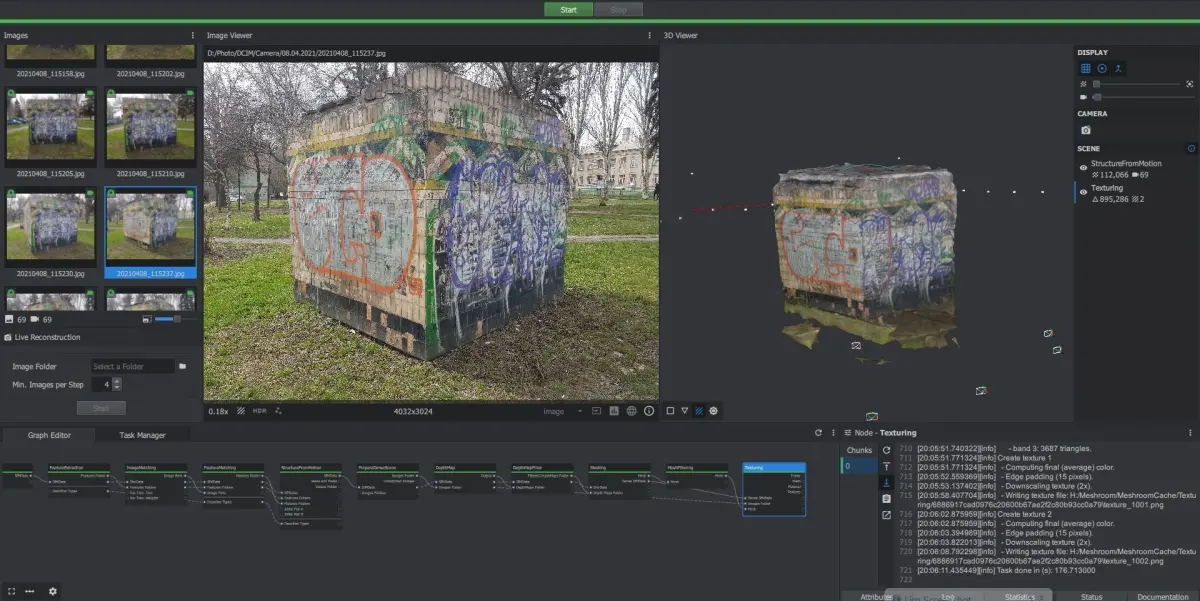This screenshot has height=601, width=1200.
Task: Click the camera snapshot icon under CAMERA
Action: point(1086,130)
